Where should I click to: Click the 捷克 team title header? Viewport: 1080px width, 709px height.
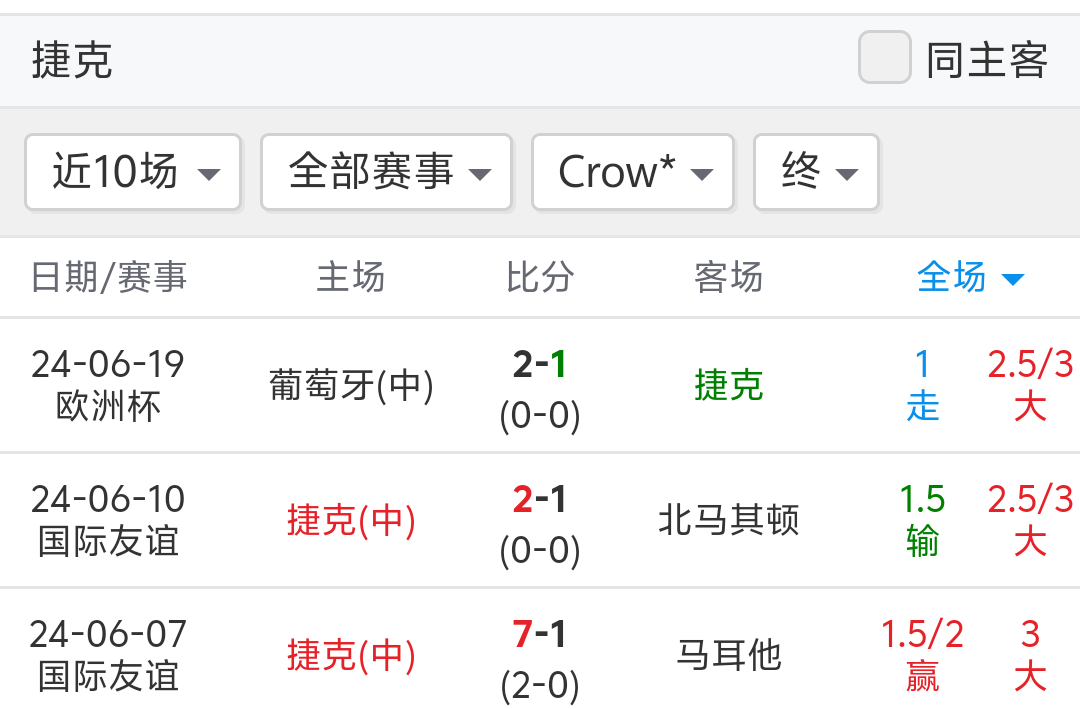coord(72,60)
